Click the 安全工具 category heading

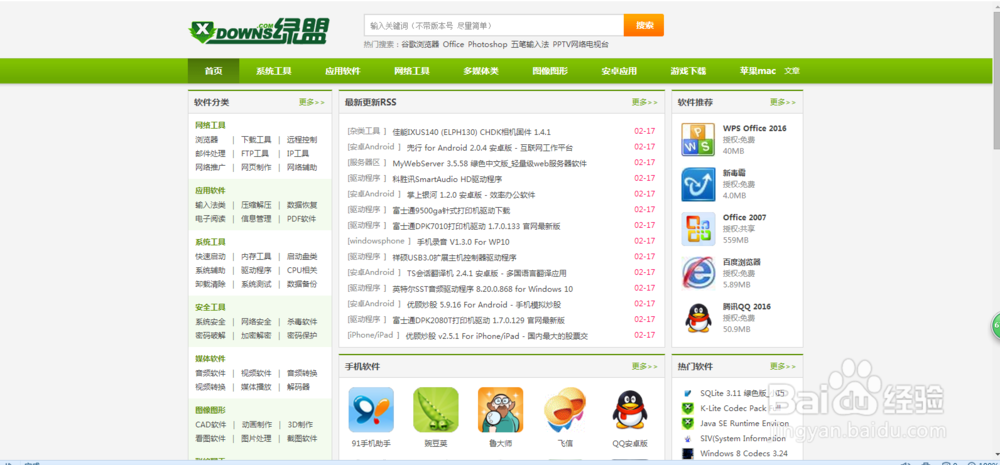[210, 307]
